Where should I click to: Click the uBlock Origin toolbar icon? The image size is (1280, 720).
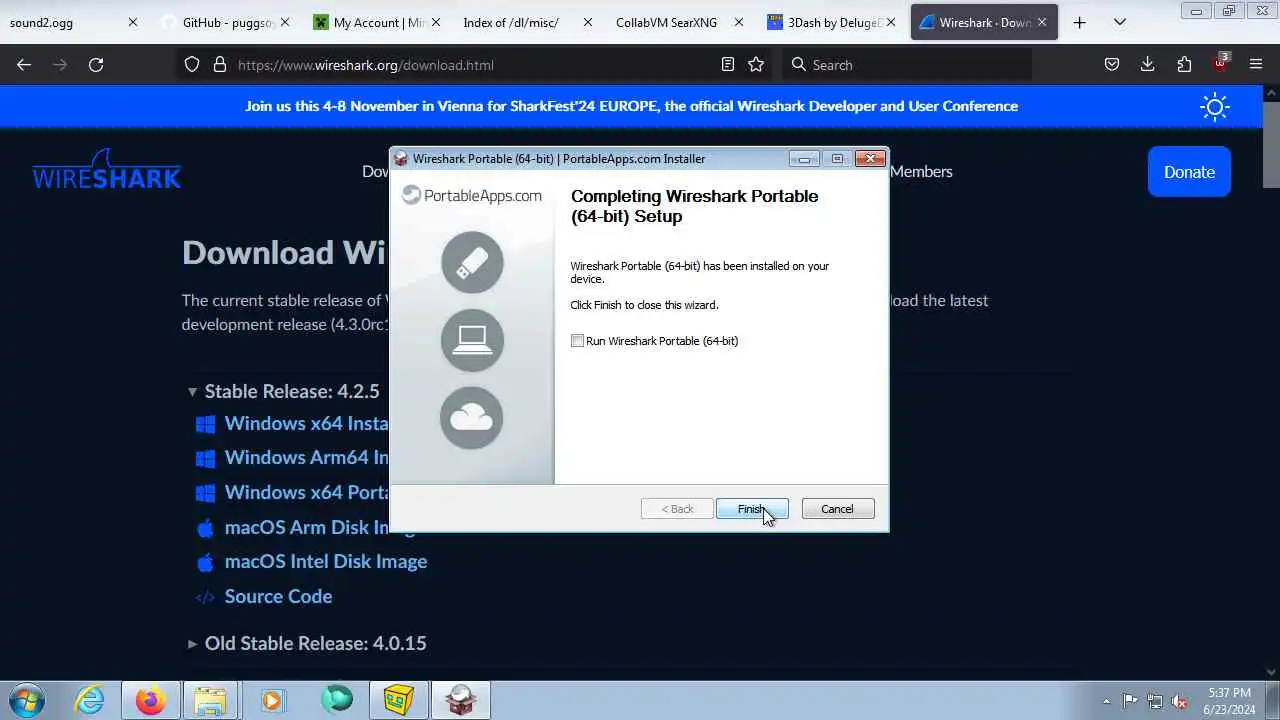pyautogui.click(x=1220, y=65)
